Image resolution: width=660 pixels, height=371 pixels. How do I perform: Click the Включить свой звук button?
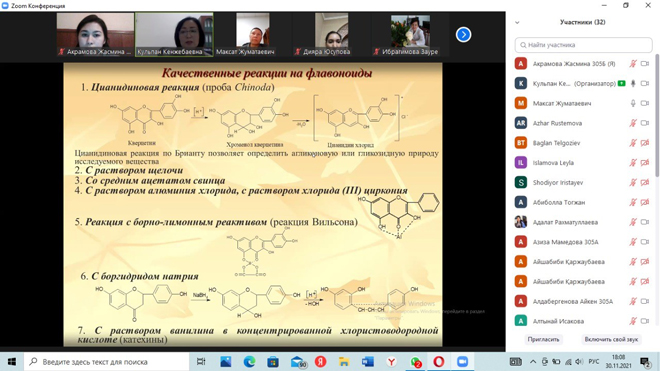pos(611,339)
